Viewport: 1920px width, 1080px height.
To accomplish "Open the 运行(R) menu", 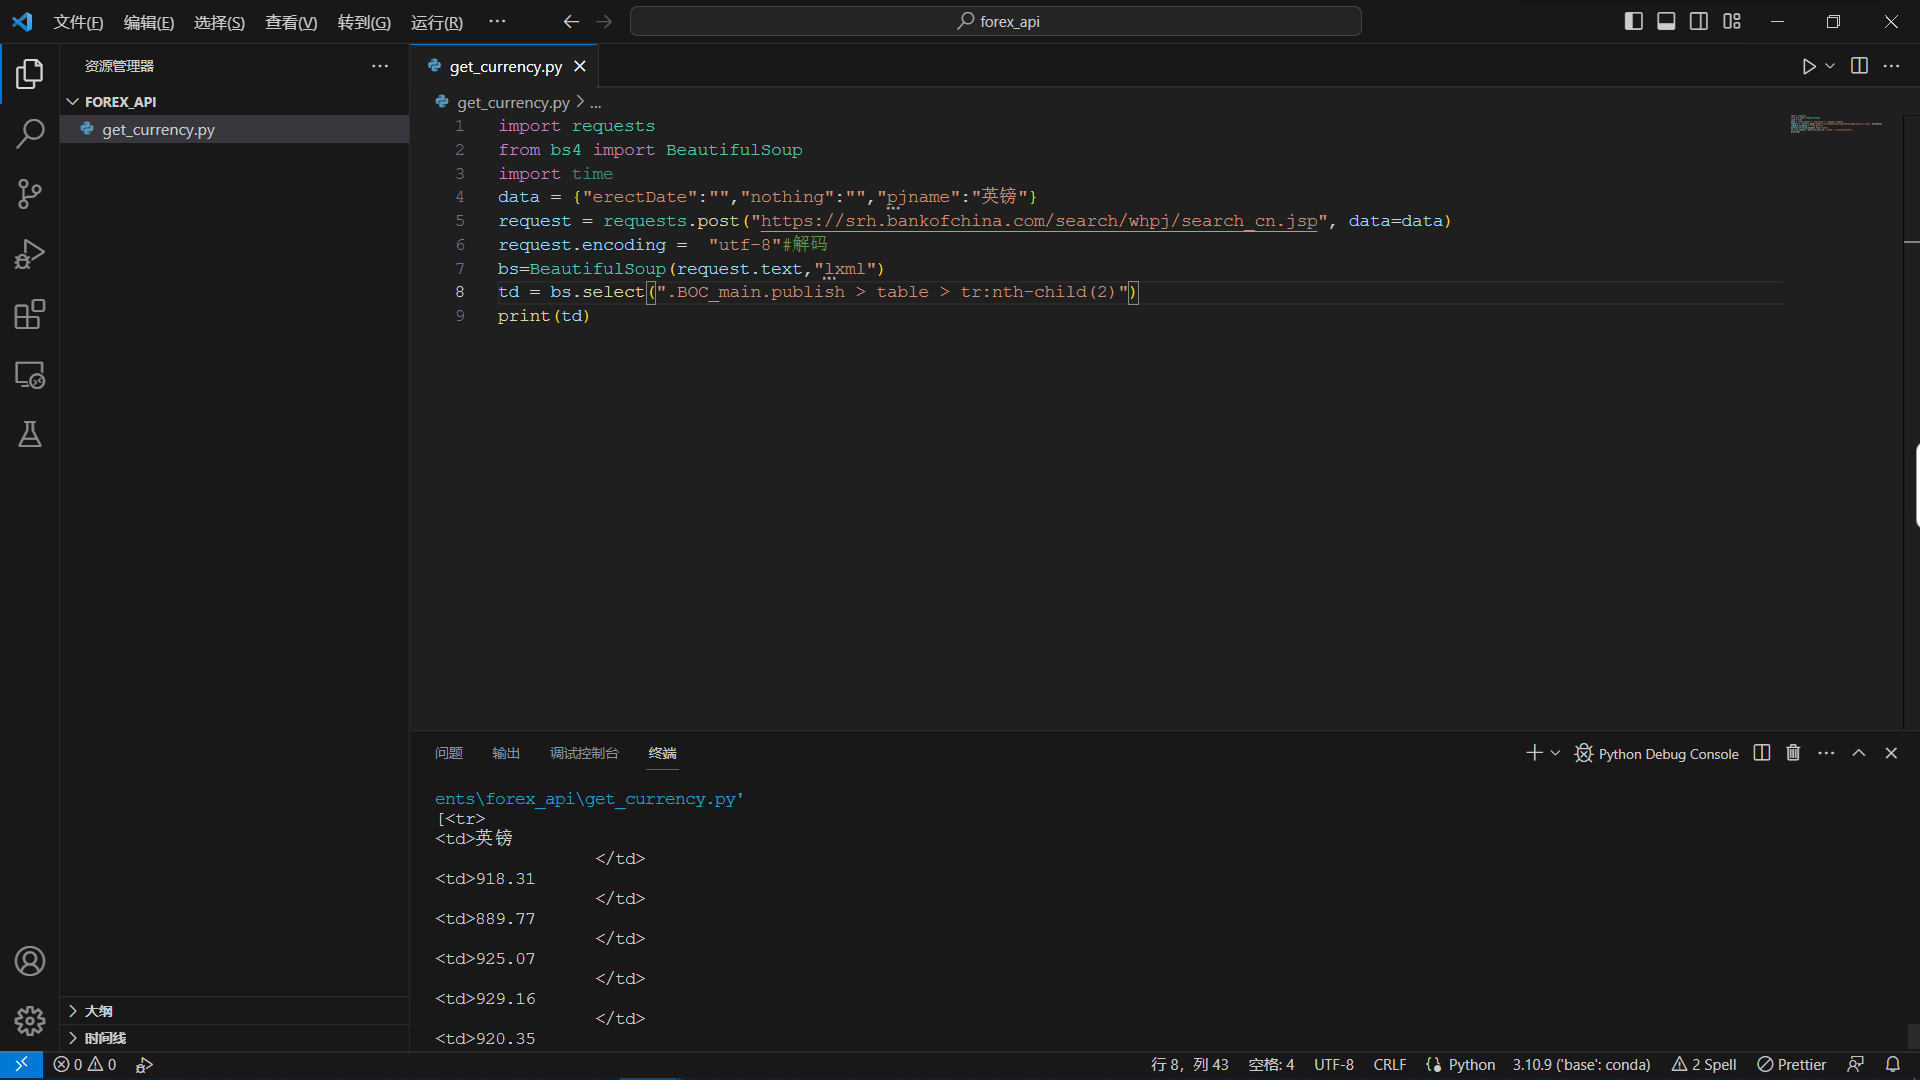I will (437, 22).
